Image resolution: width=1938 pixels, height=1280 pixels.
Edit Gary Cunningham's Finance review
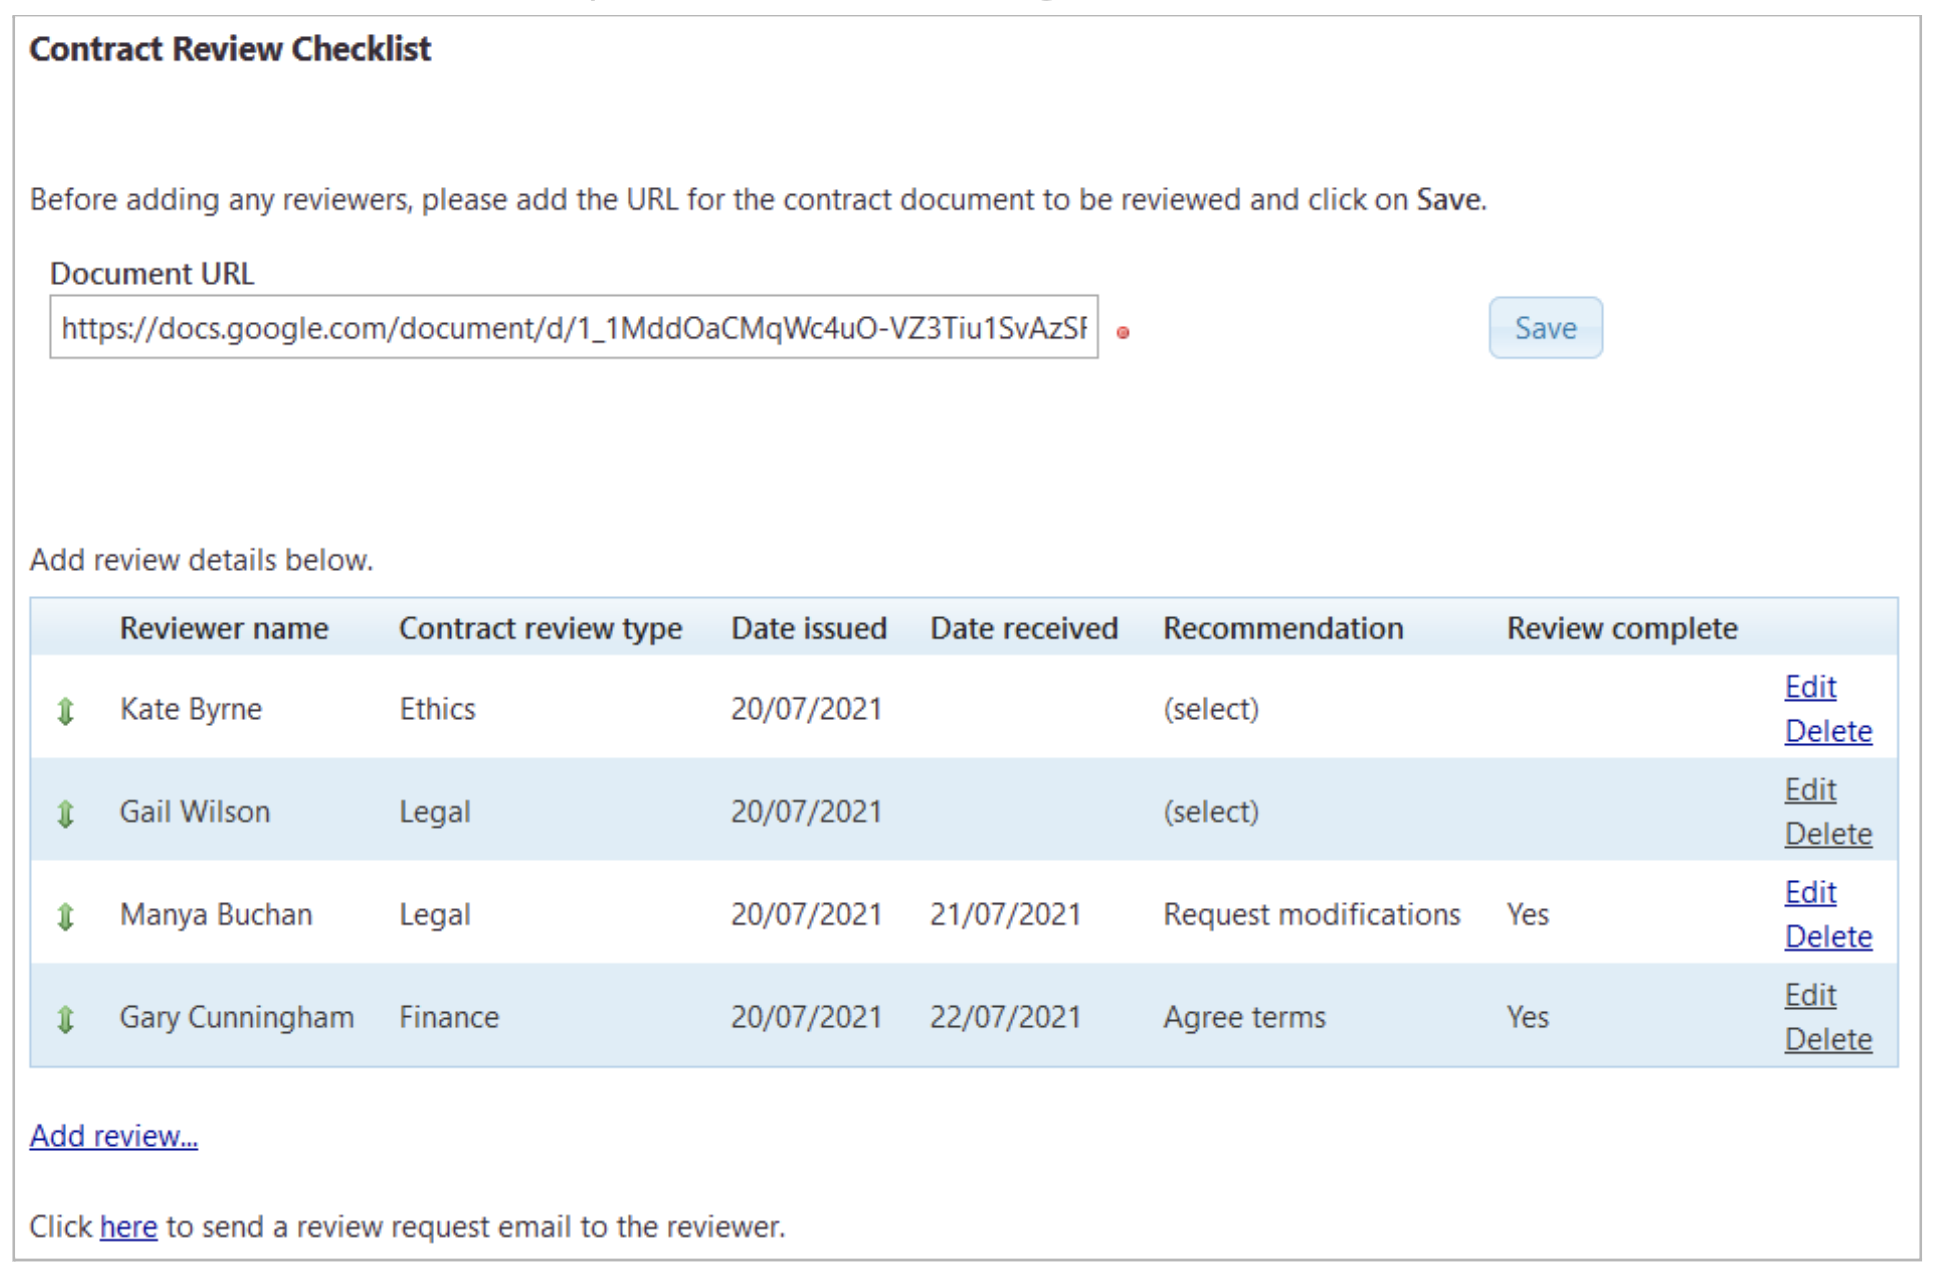click(1810, 995)
